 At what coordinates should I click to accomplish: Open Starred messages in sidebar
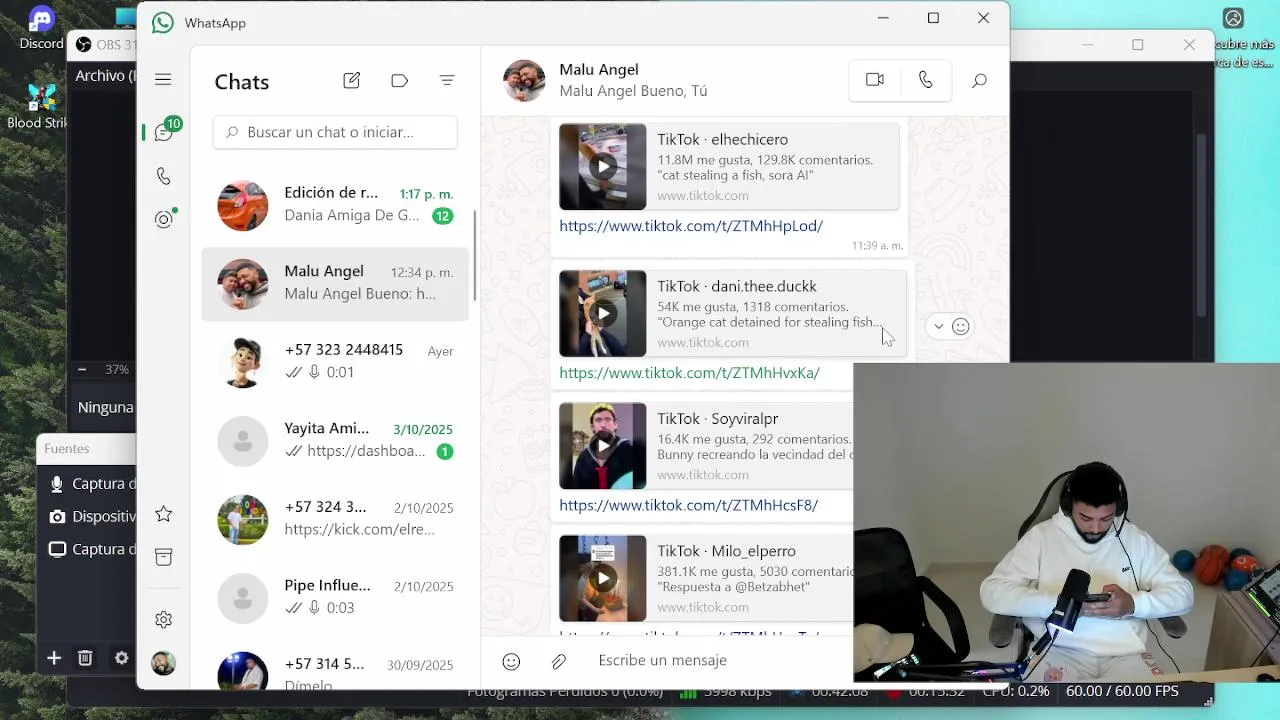click(163, 514)
